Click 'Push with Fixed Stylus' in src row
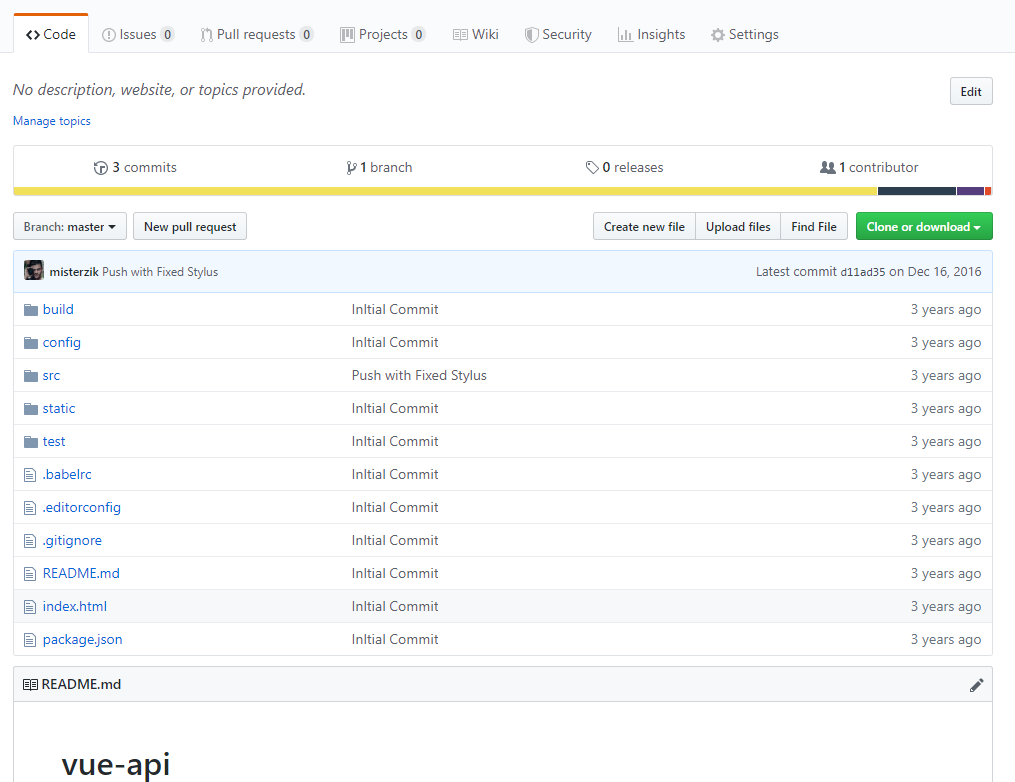The width and height of the screenshot is (1015, 782). (419, 375)
